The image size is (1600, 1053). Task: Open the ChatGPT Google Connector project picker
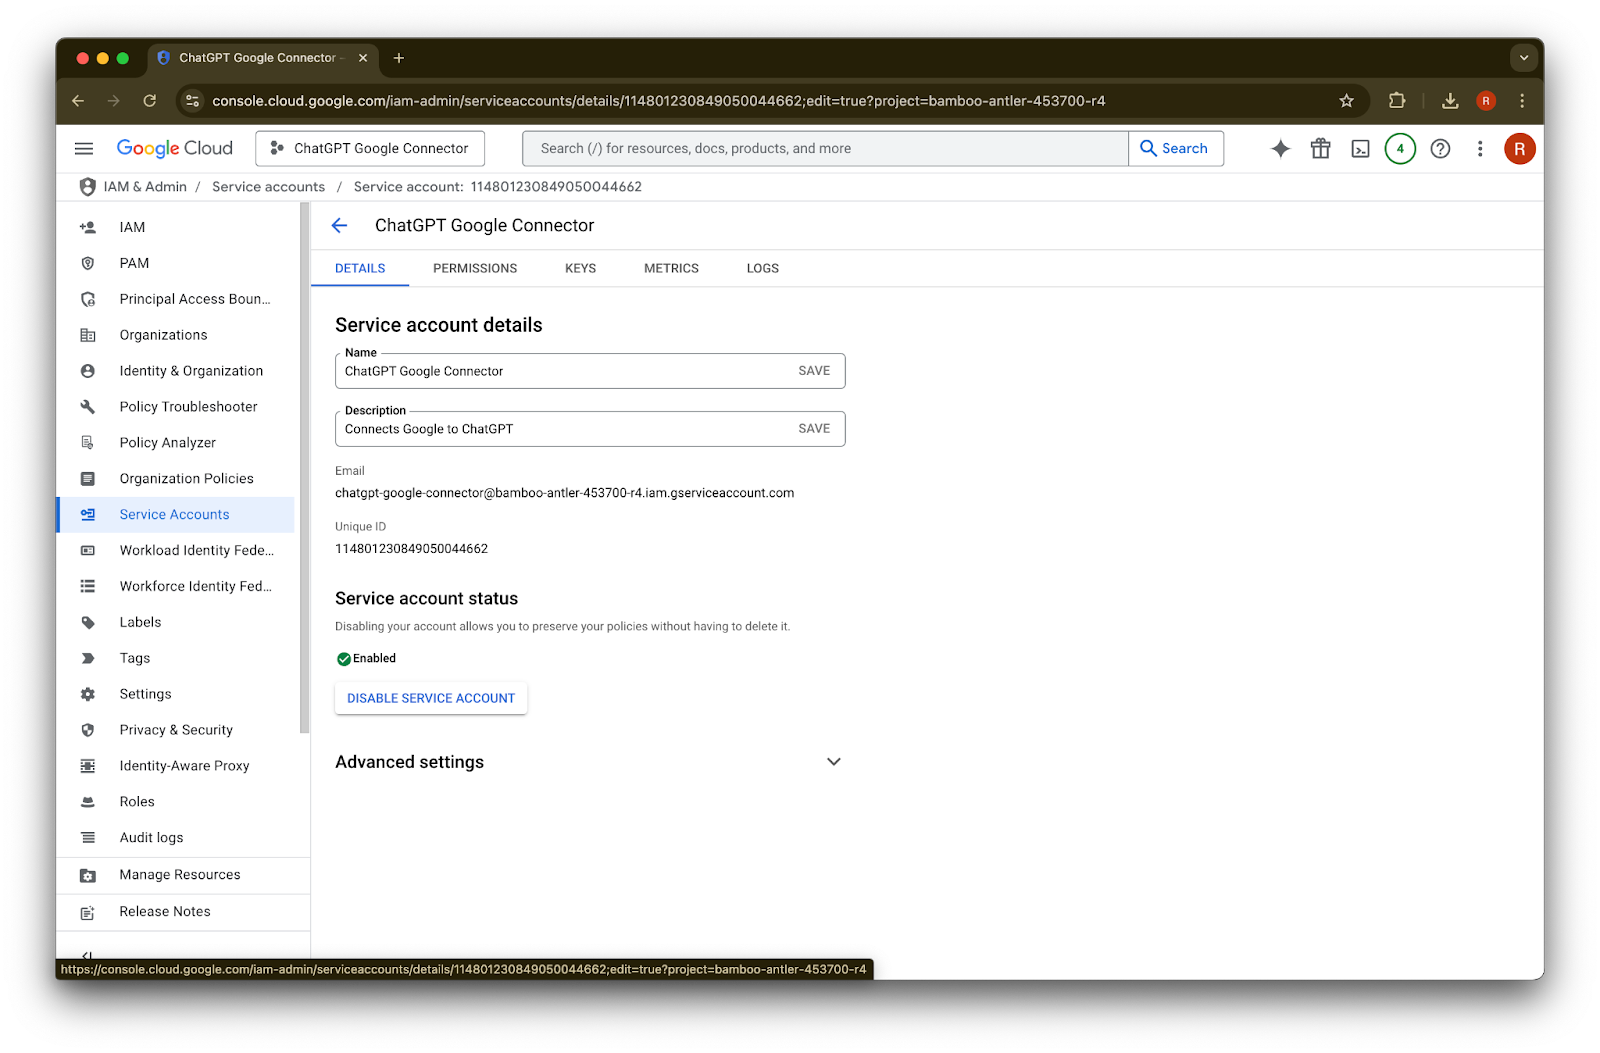tap(370, 149)
